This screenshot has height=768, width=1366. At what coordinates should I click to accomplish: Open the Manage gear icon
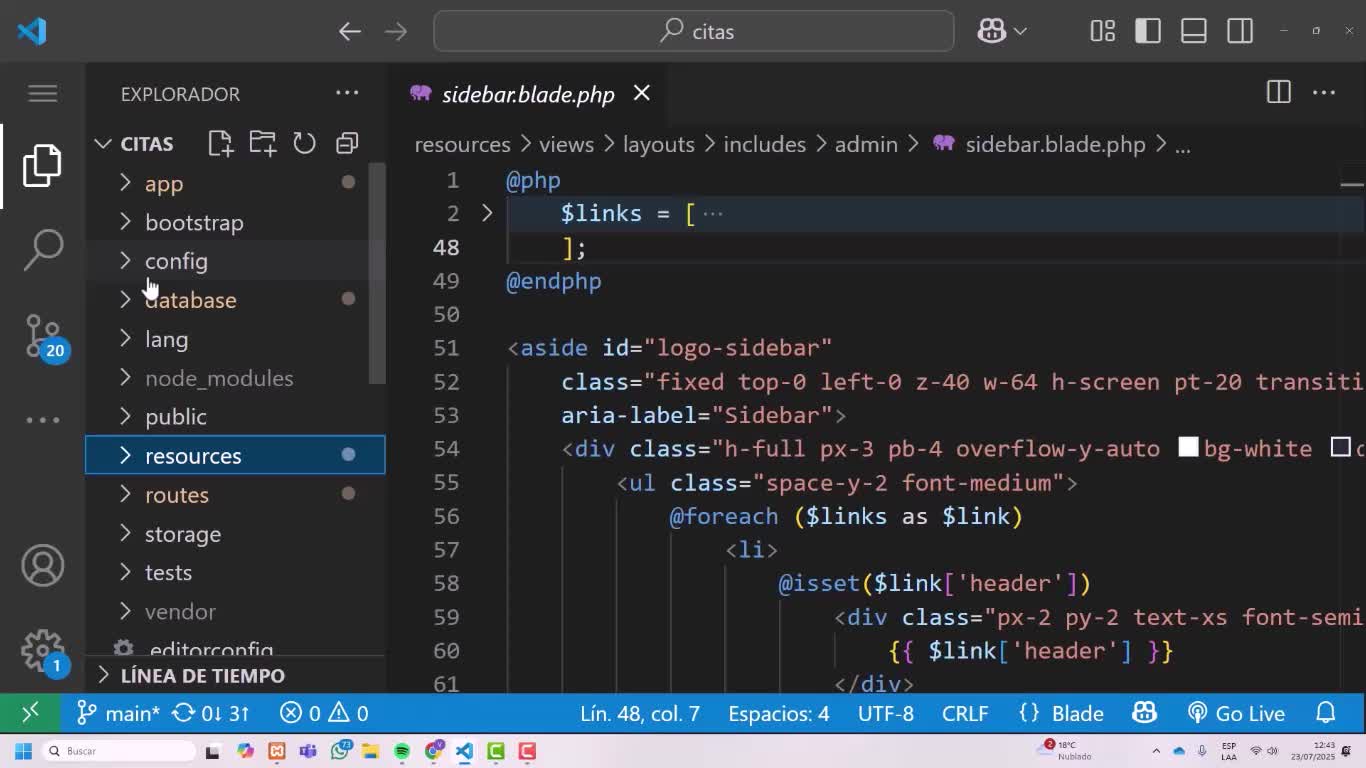pyautogui.click(x=44, y=651)
